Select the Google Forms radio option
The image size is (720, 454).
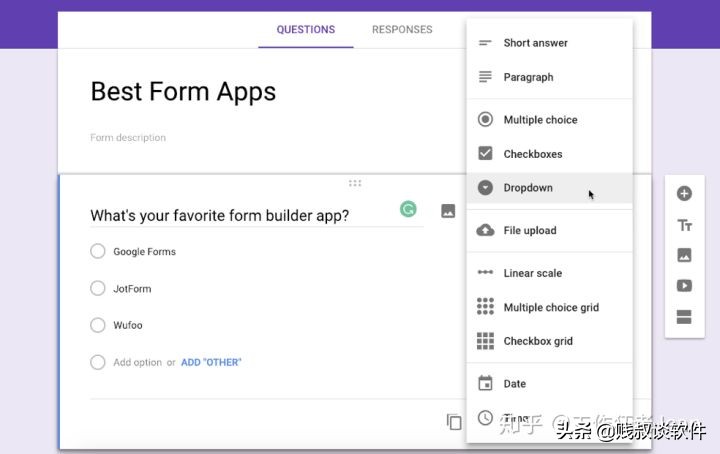coord(98,251)
